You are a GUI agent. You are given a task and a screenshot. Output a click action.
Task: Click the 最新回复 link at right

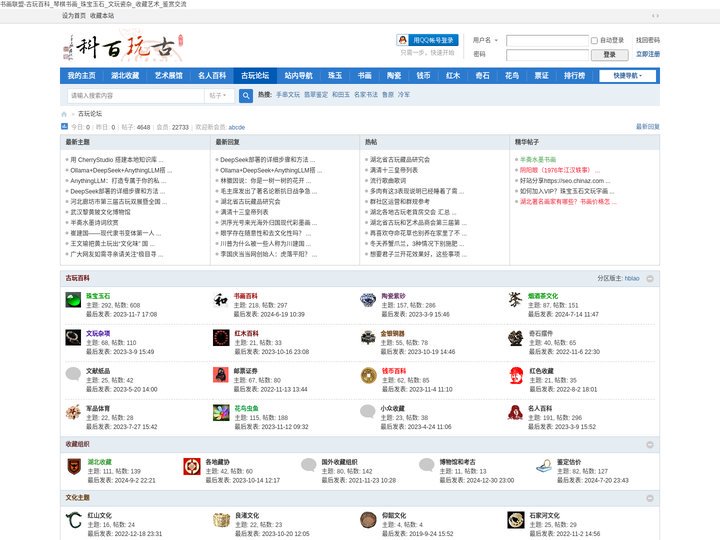[x=648, y=126]
